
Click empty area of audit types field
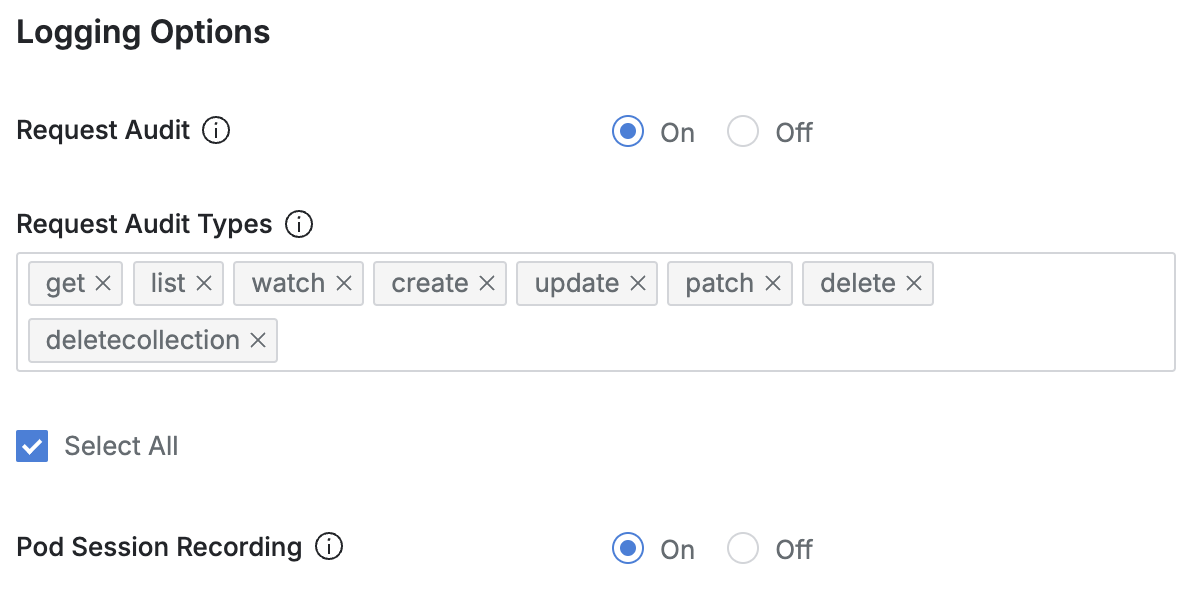point(720,340)
